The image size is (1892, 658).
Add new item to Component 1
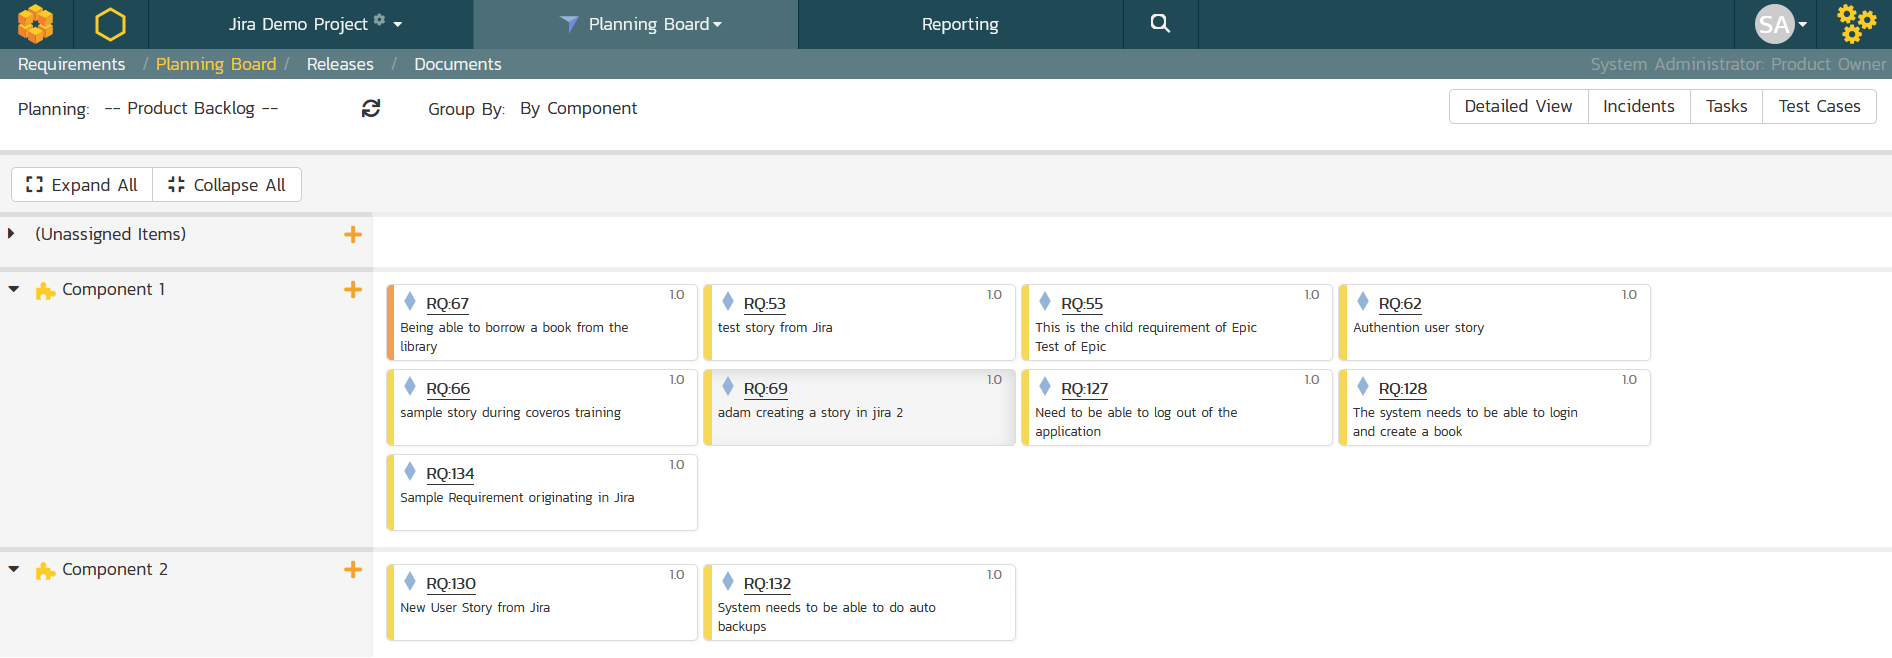pyautogui.click(x=353, y=290)
